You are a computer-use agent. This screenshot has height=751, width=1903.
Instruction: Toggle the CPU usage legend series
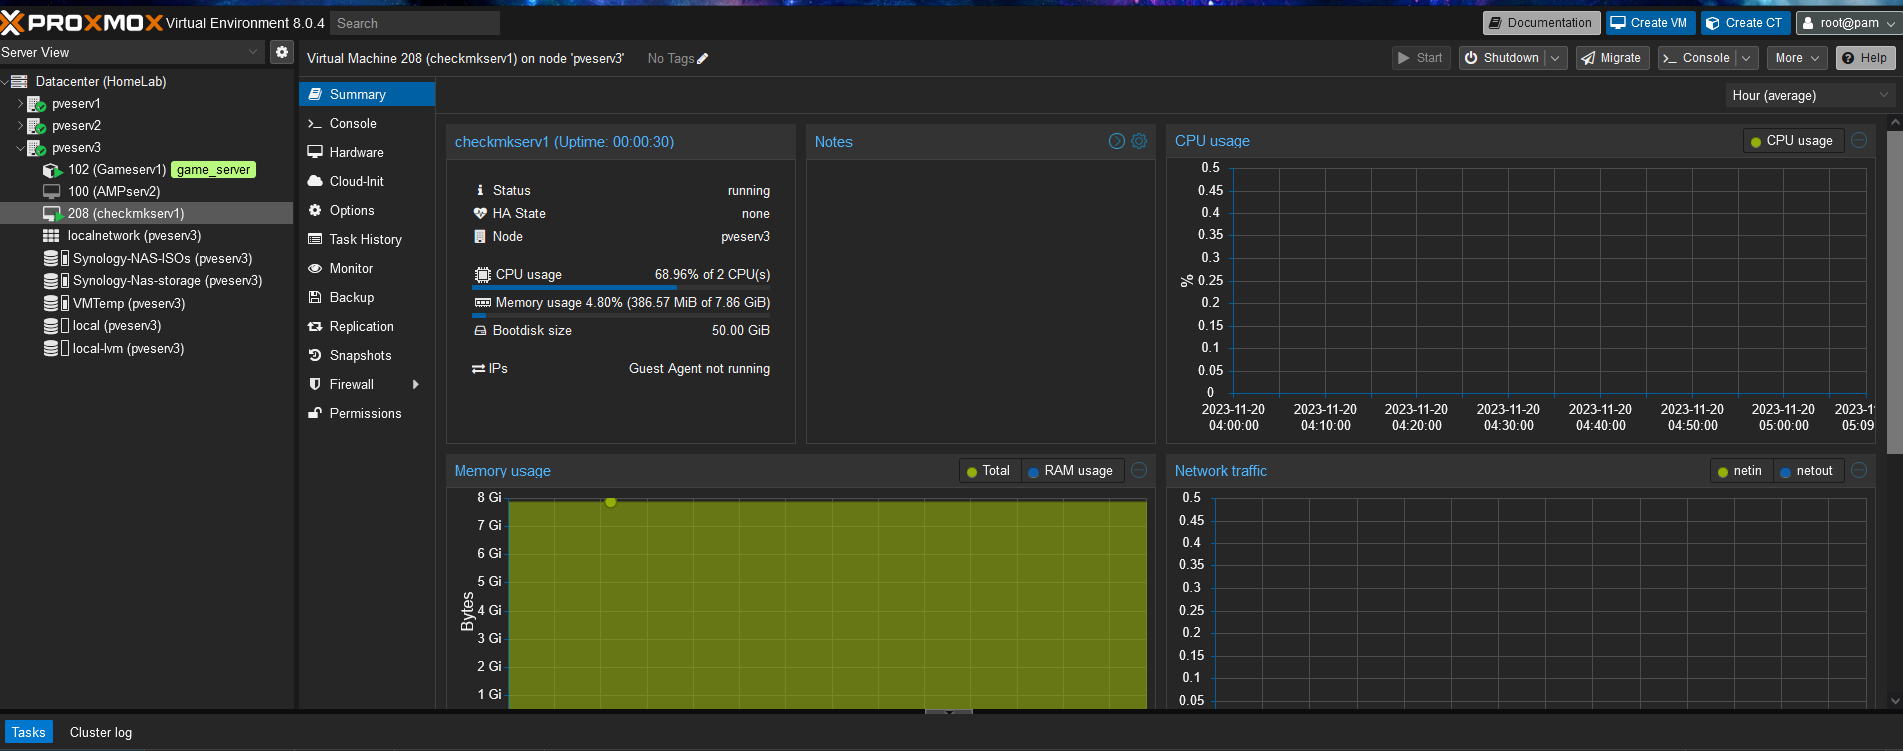(1792, 141)
